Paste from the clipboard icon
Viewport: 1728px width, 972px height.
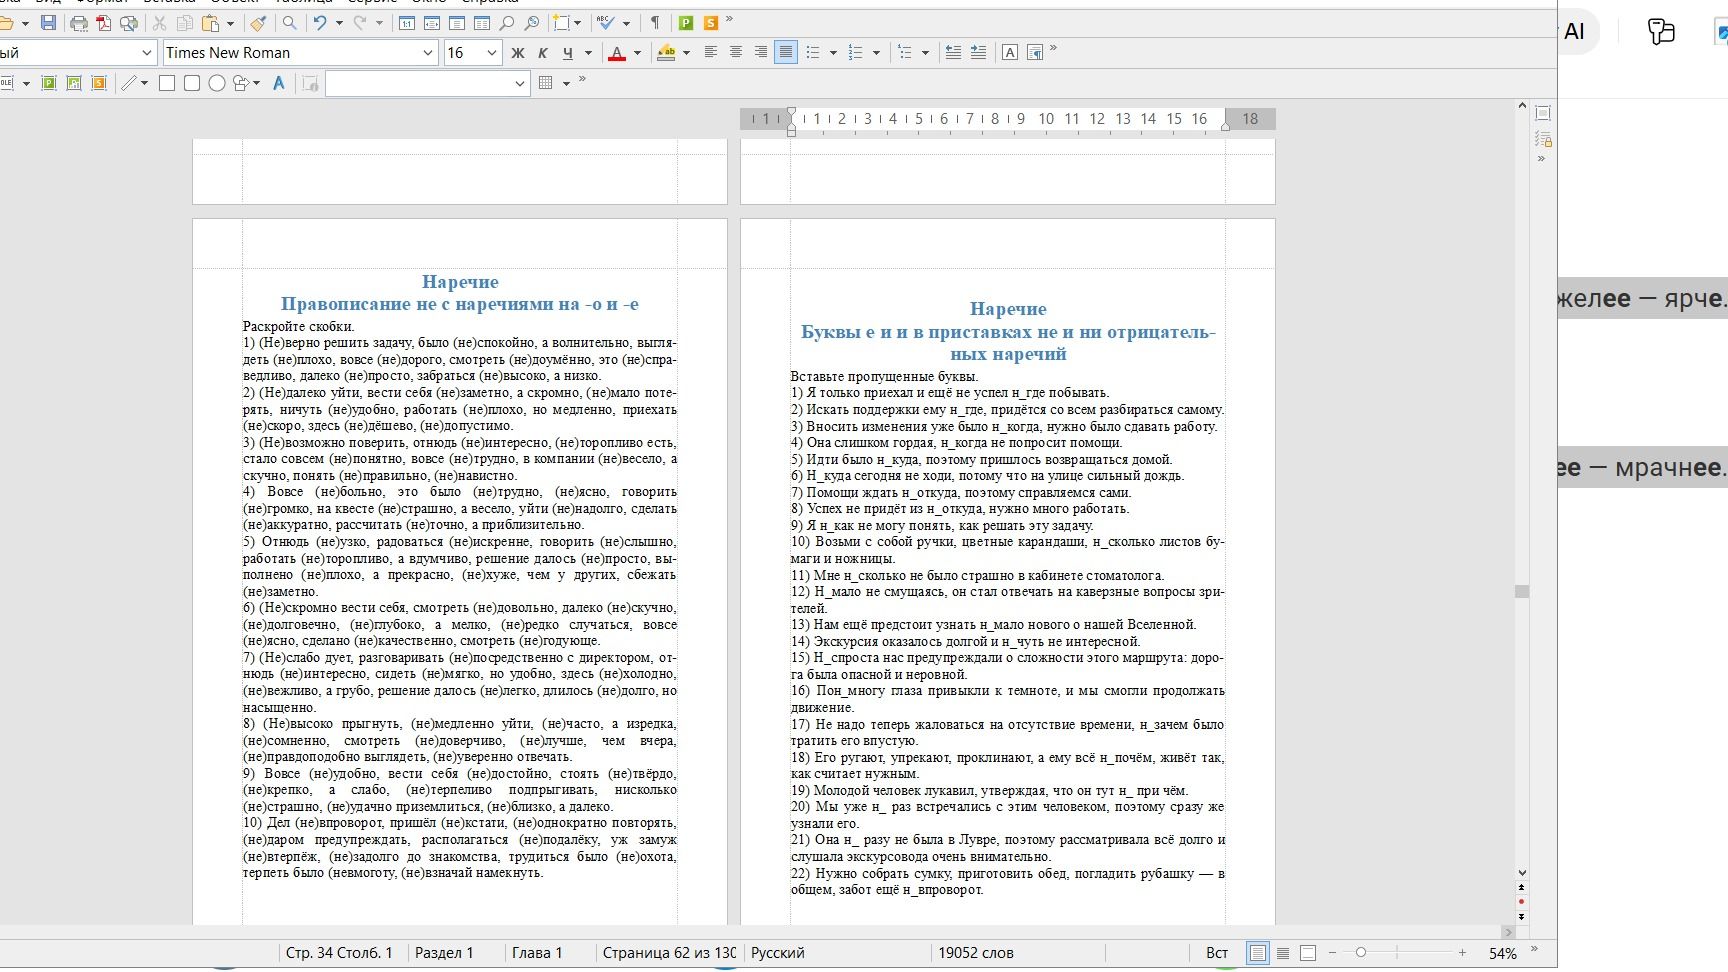click(x=210, y=23)
